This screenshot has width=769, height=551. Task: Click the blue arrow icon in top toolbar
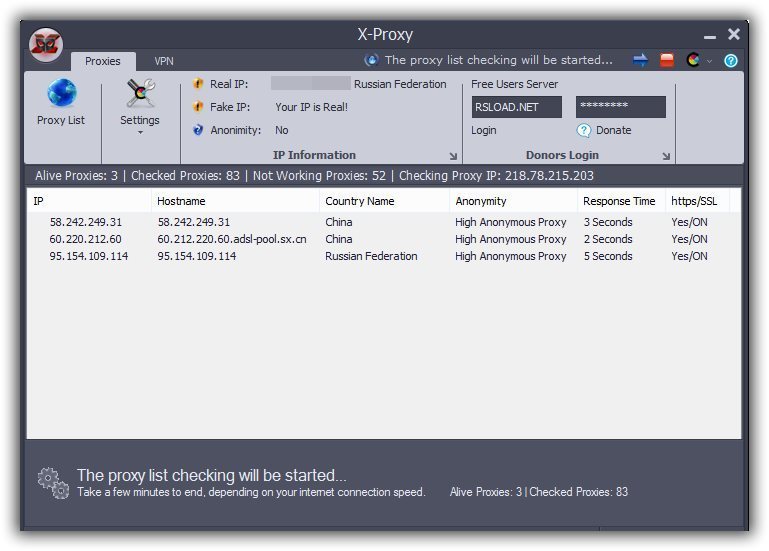641,61
